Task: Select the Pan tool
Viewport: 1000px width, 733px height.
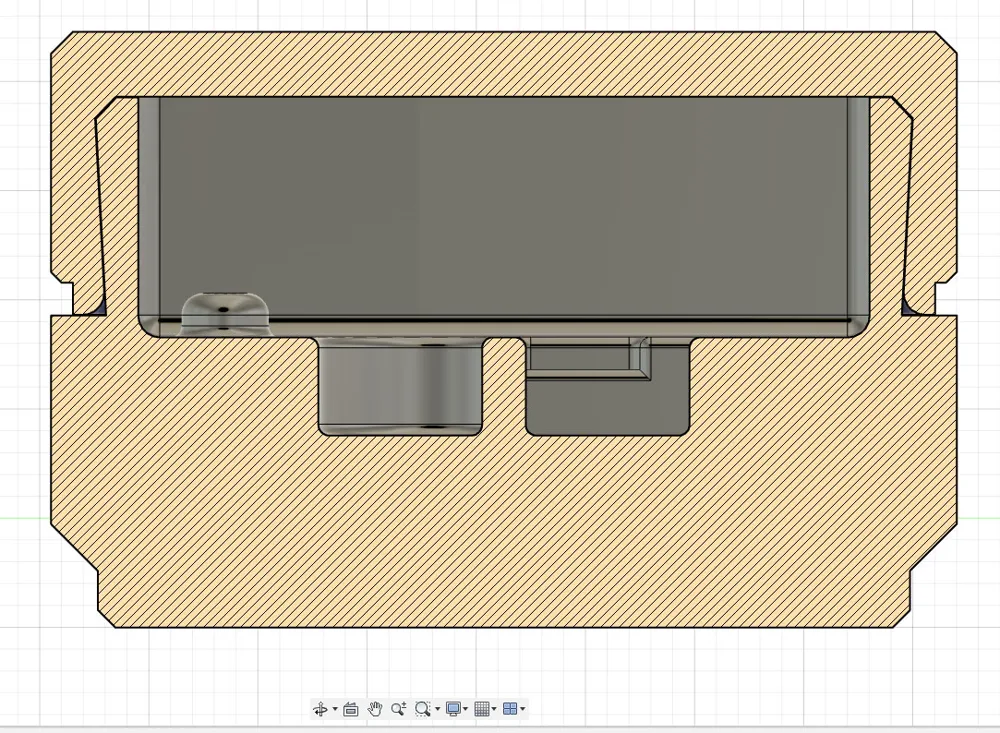Action: point(375,709)
